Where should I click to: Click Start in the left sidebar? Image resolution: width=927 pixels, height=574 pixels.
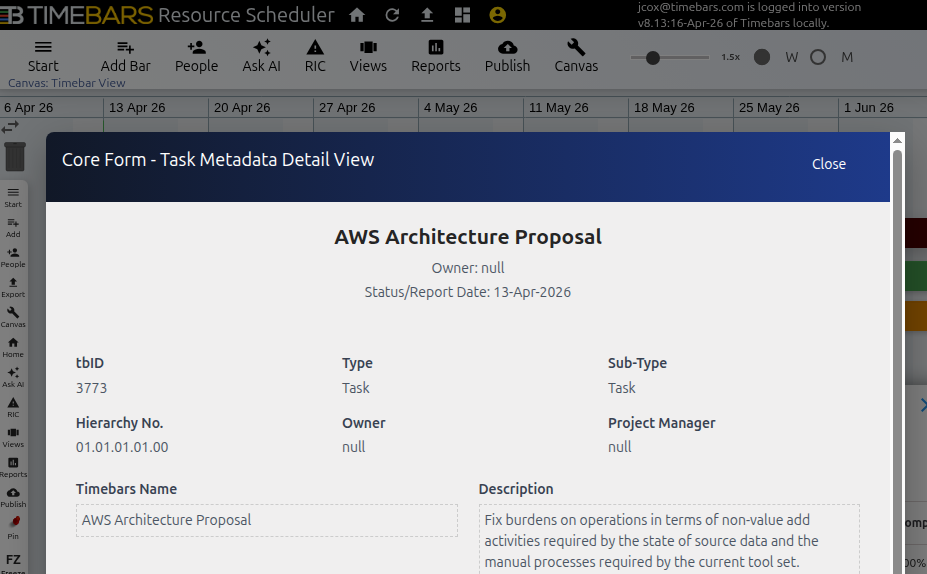point(13,197)
